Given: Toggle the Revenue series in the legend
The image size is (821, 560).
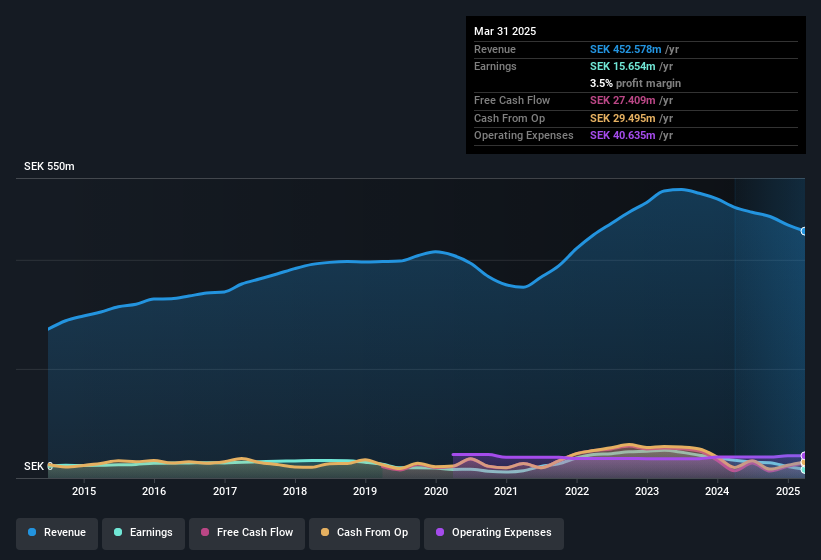Looking at the screenshot, I should click(57, 533).
